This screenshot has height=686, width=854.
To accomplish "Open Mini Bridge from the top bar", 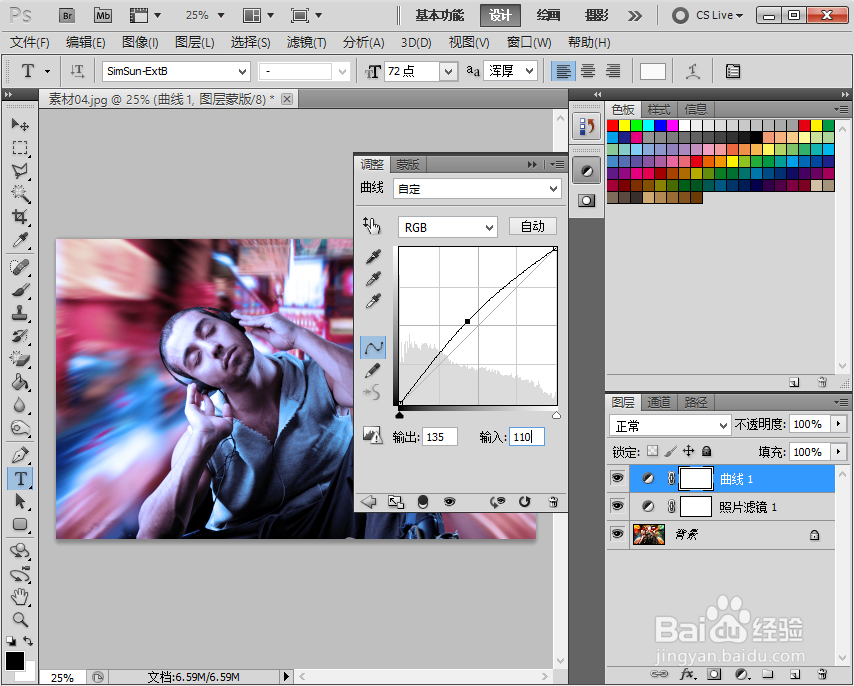I will click(103, 15).
